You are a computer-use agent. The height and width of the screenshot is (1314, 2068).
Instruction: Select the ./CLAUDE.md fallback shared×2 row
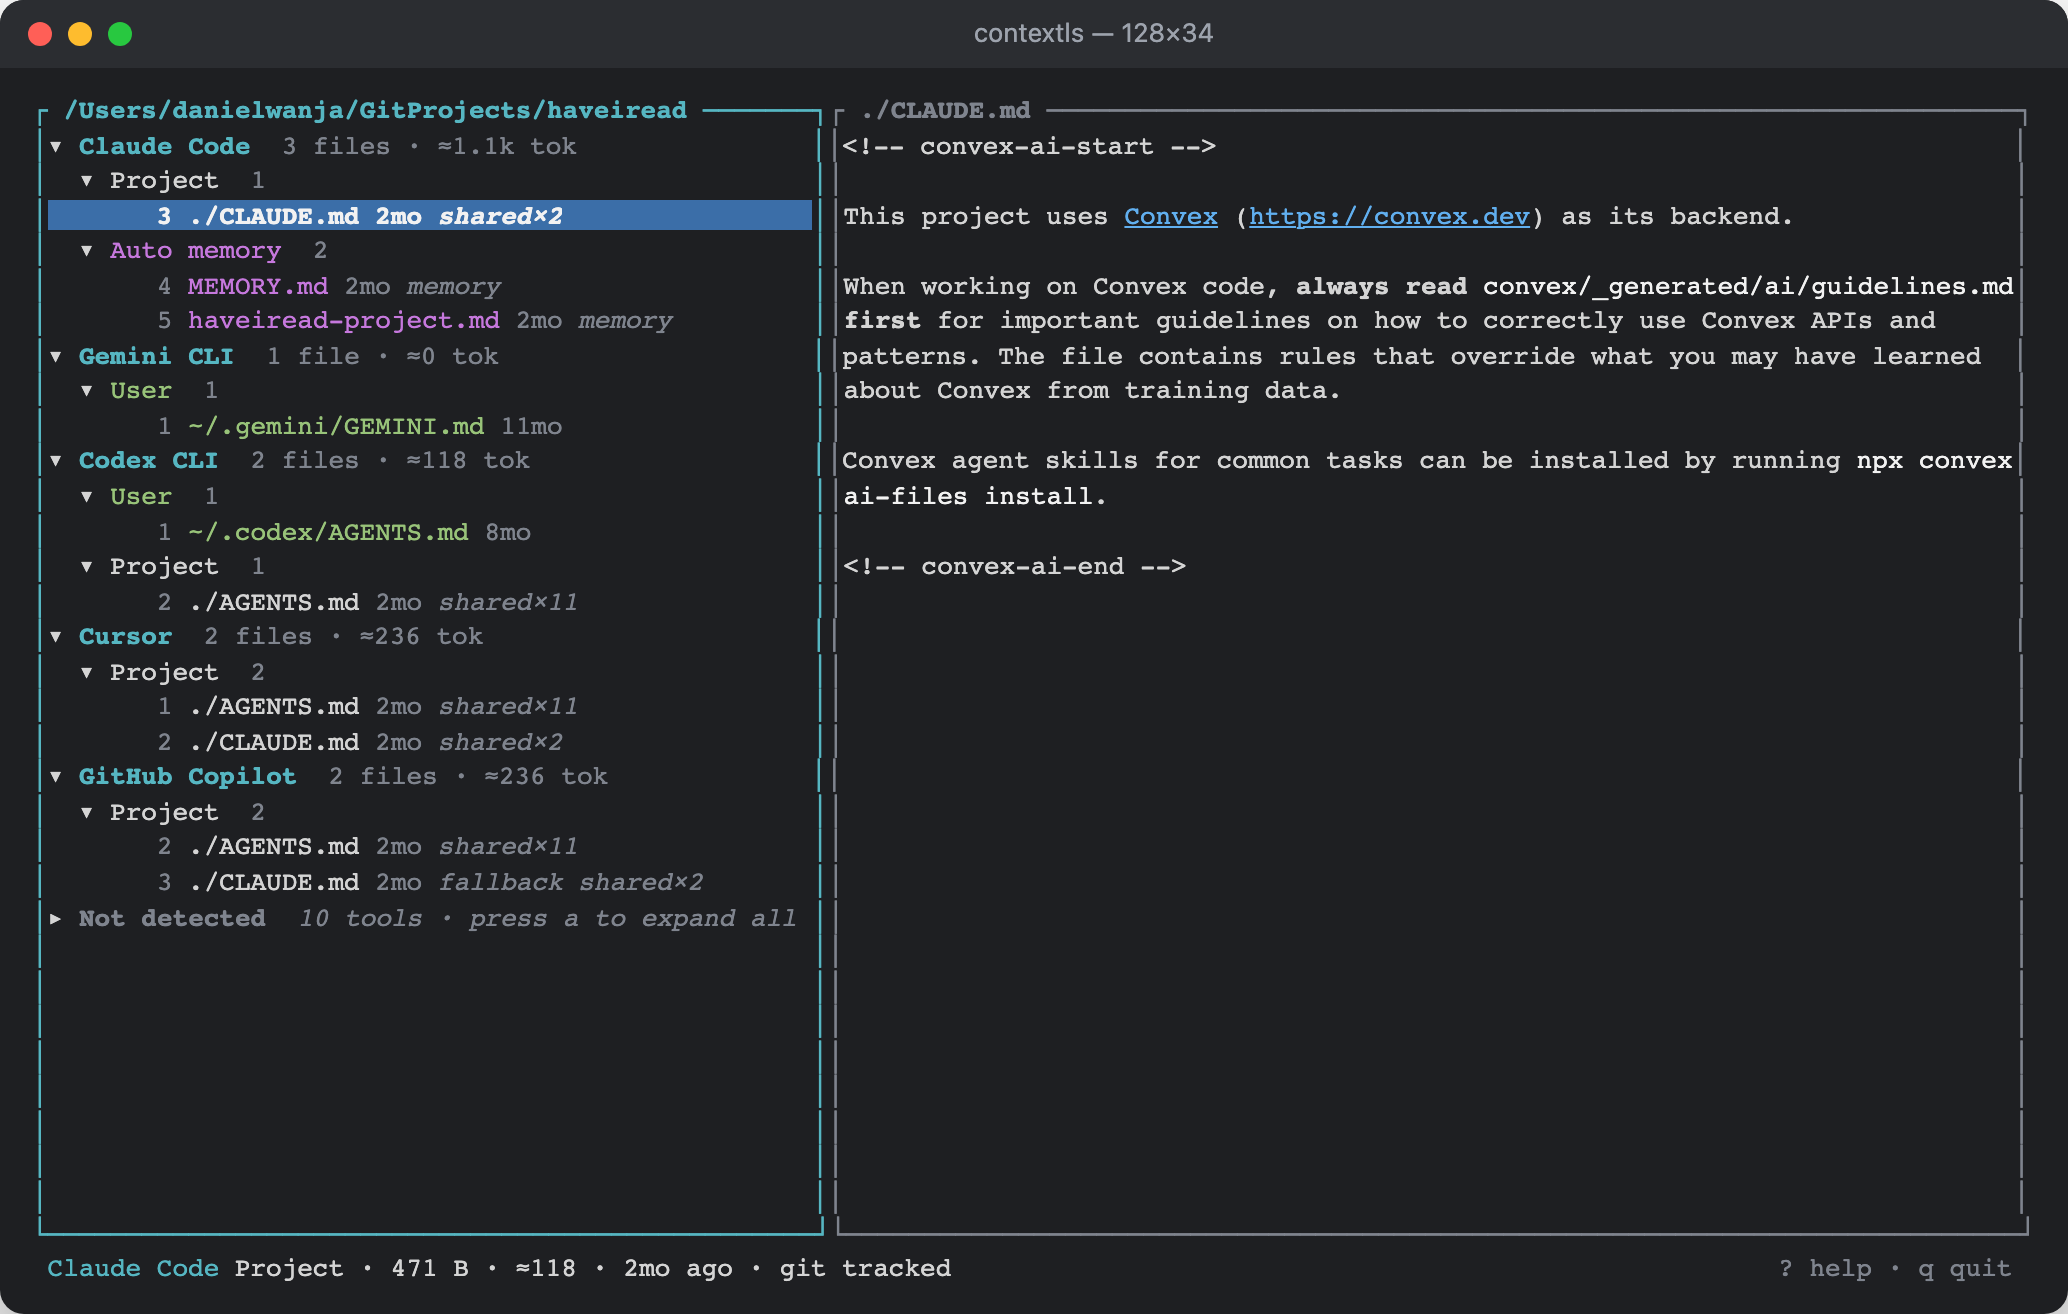click(x=430, y=883)
